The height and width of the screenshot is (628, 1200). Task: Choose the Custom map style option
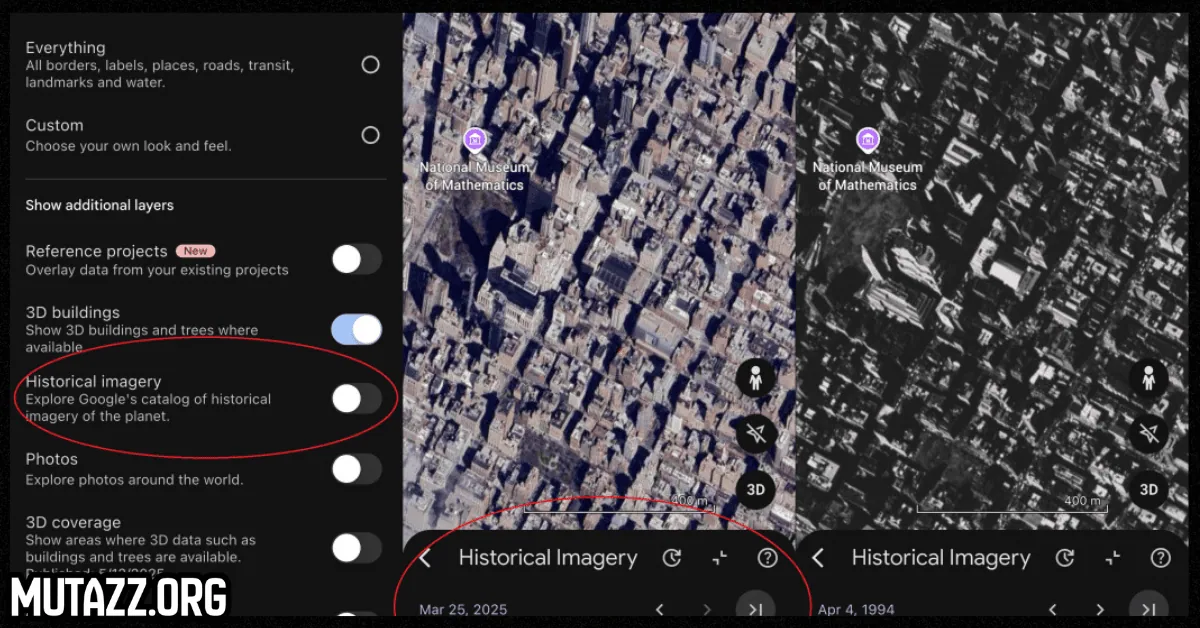click(x=370, y=135)
